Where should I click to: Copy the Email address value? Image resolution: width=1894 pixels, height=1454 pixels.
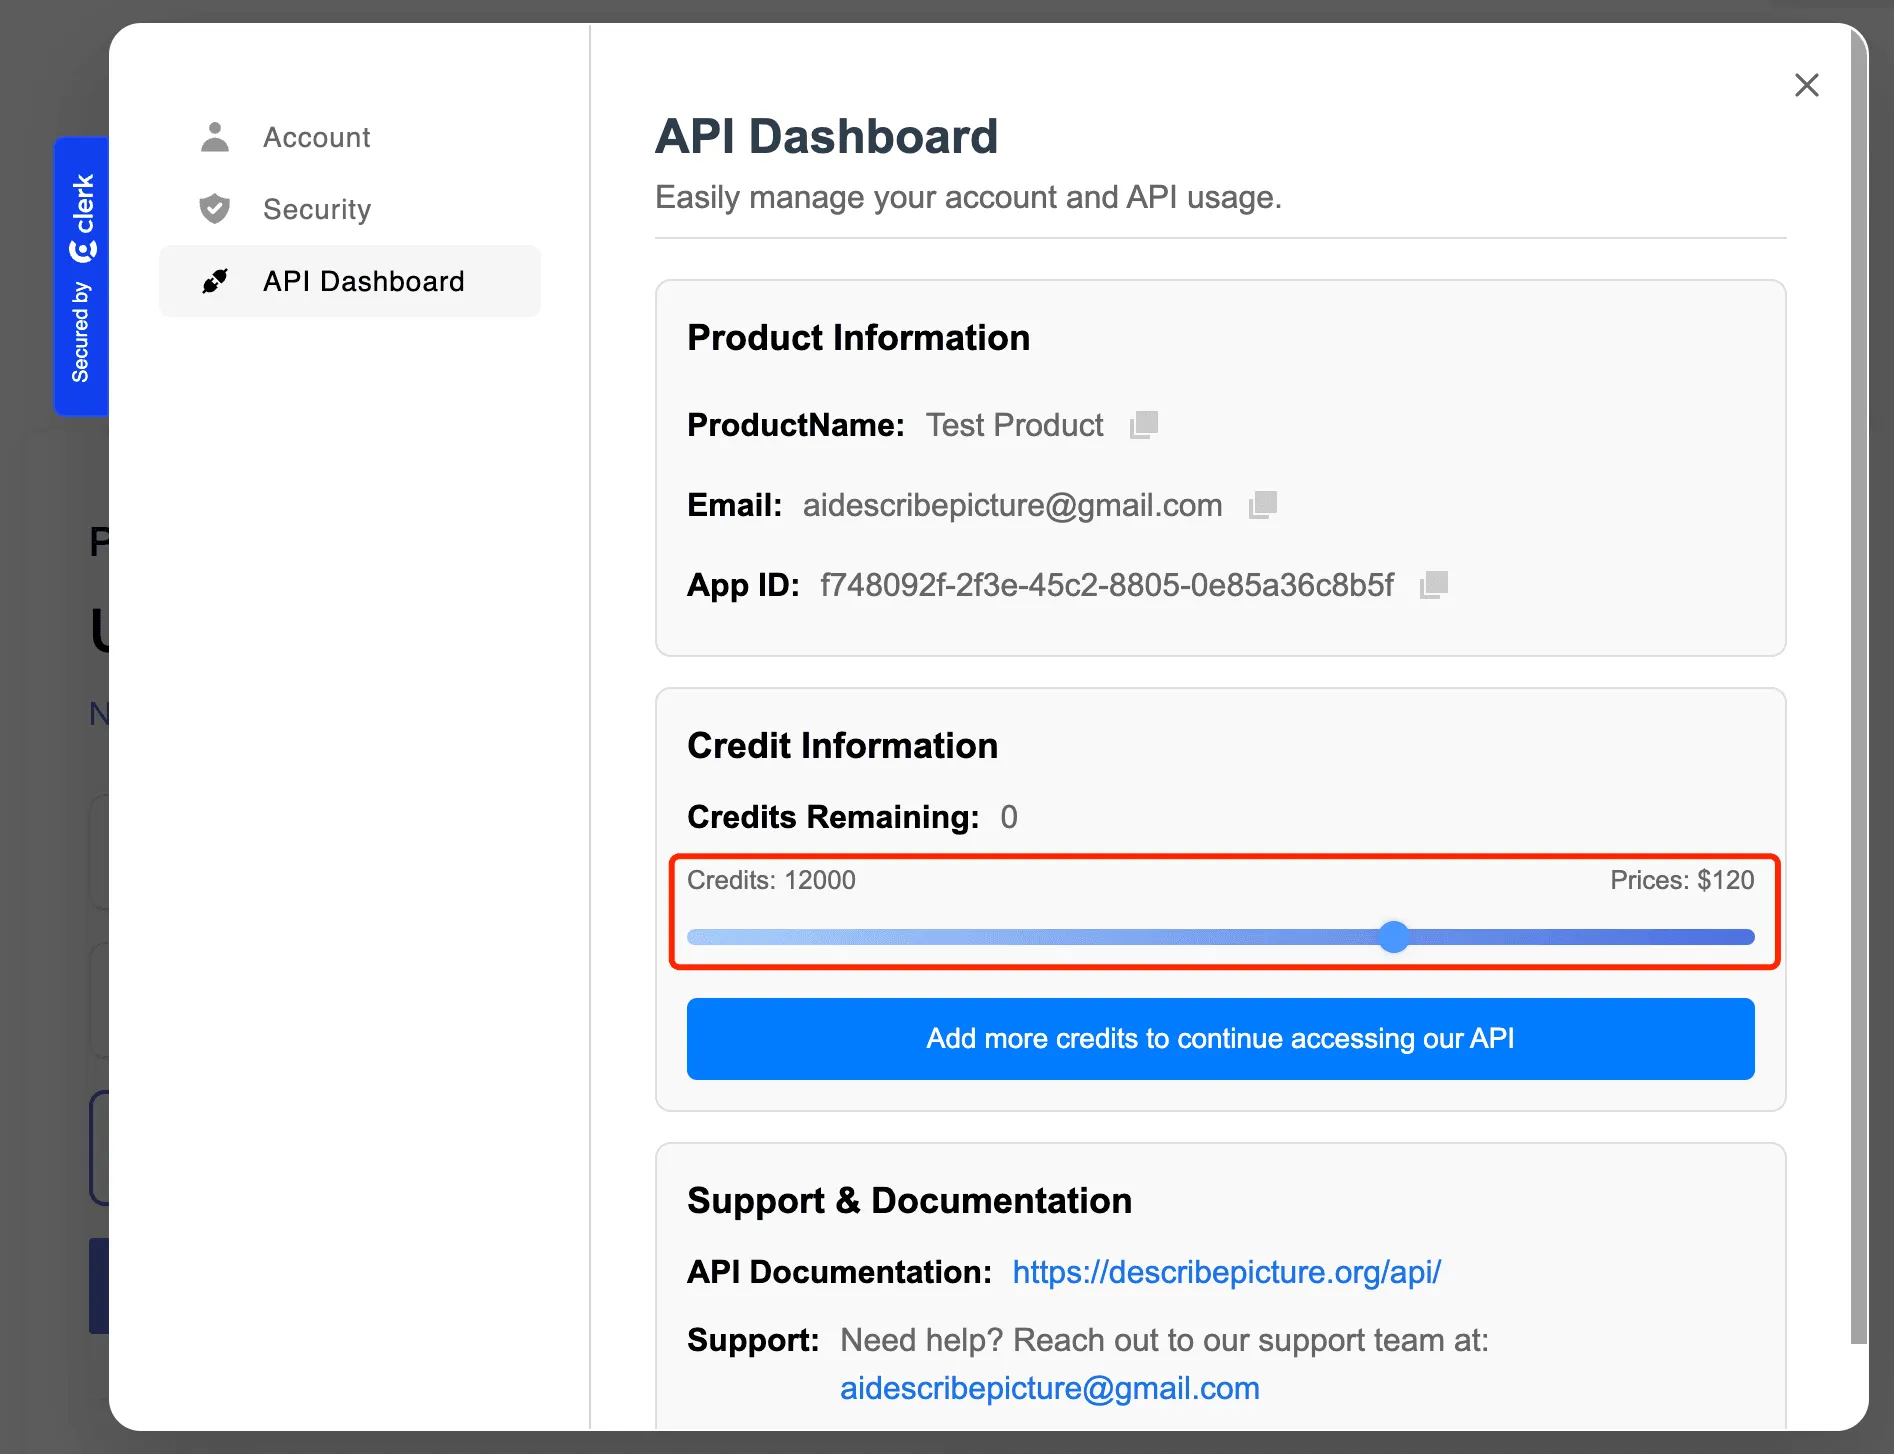(x=1263, y=505)
